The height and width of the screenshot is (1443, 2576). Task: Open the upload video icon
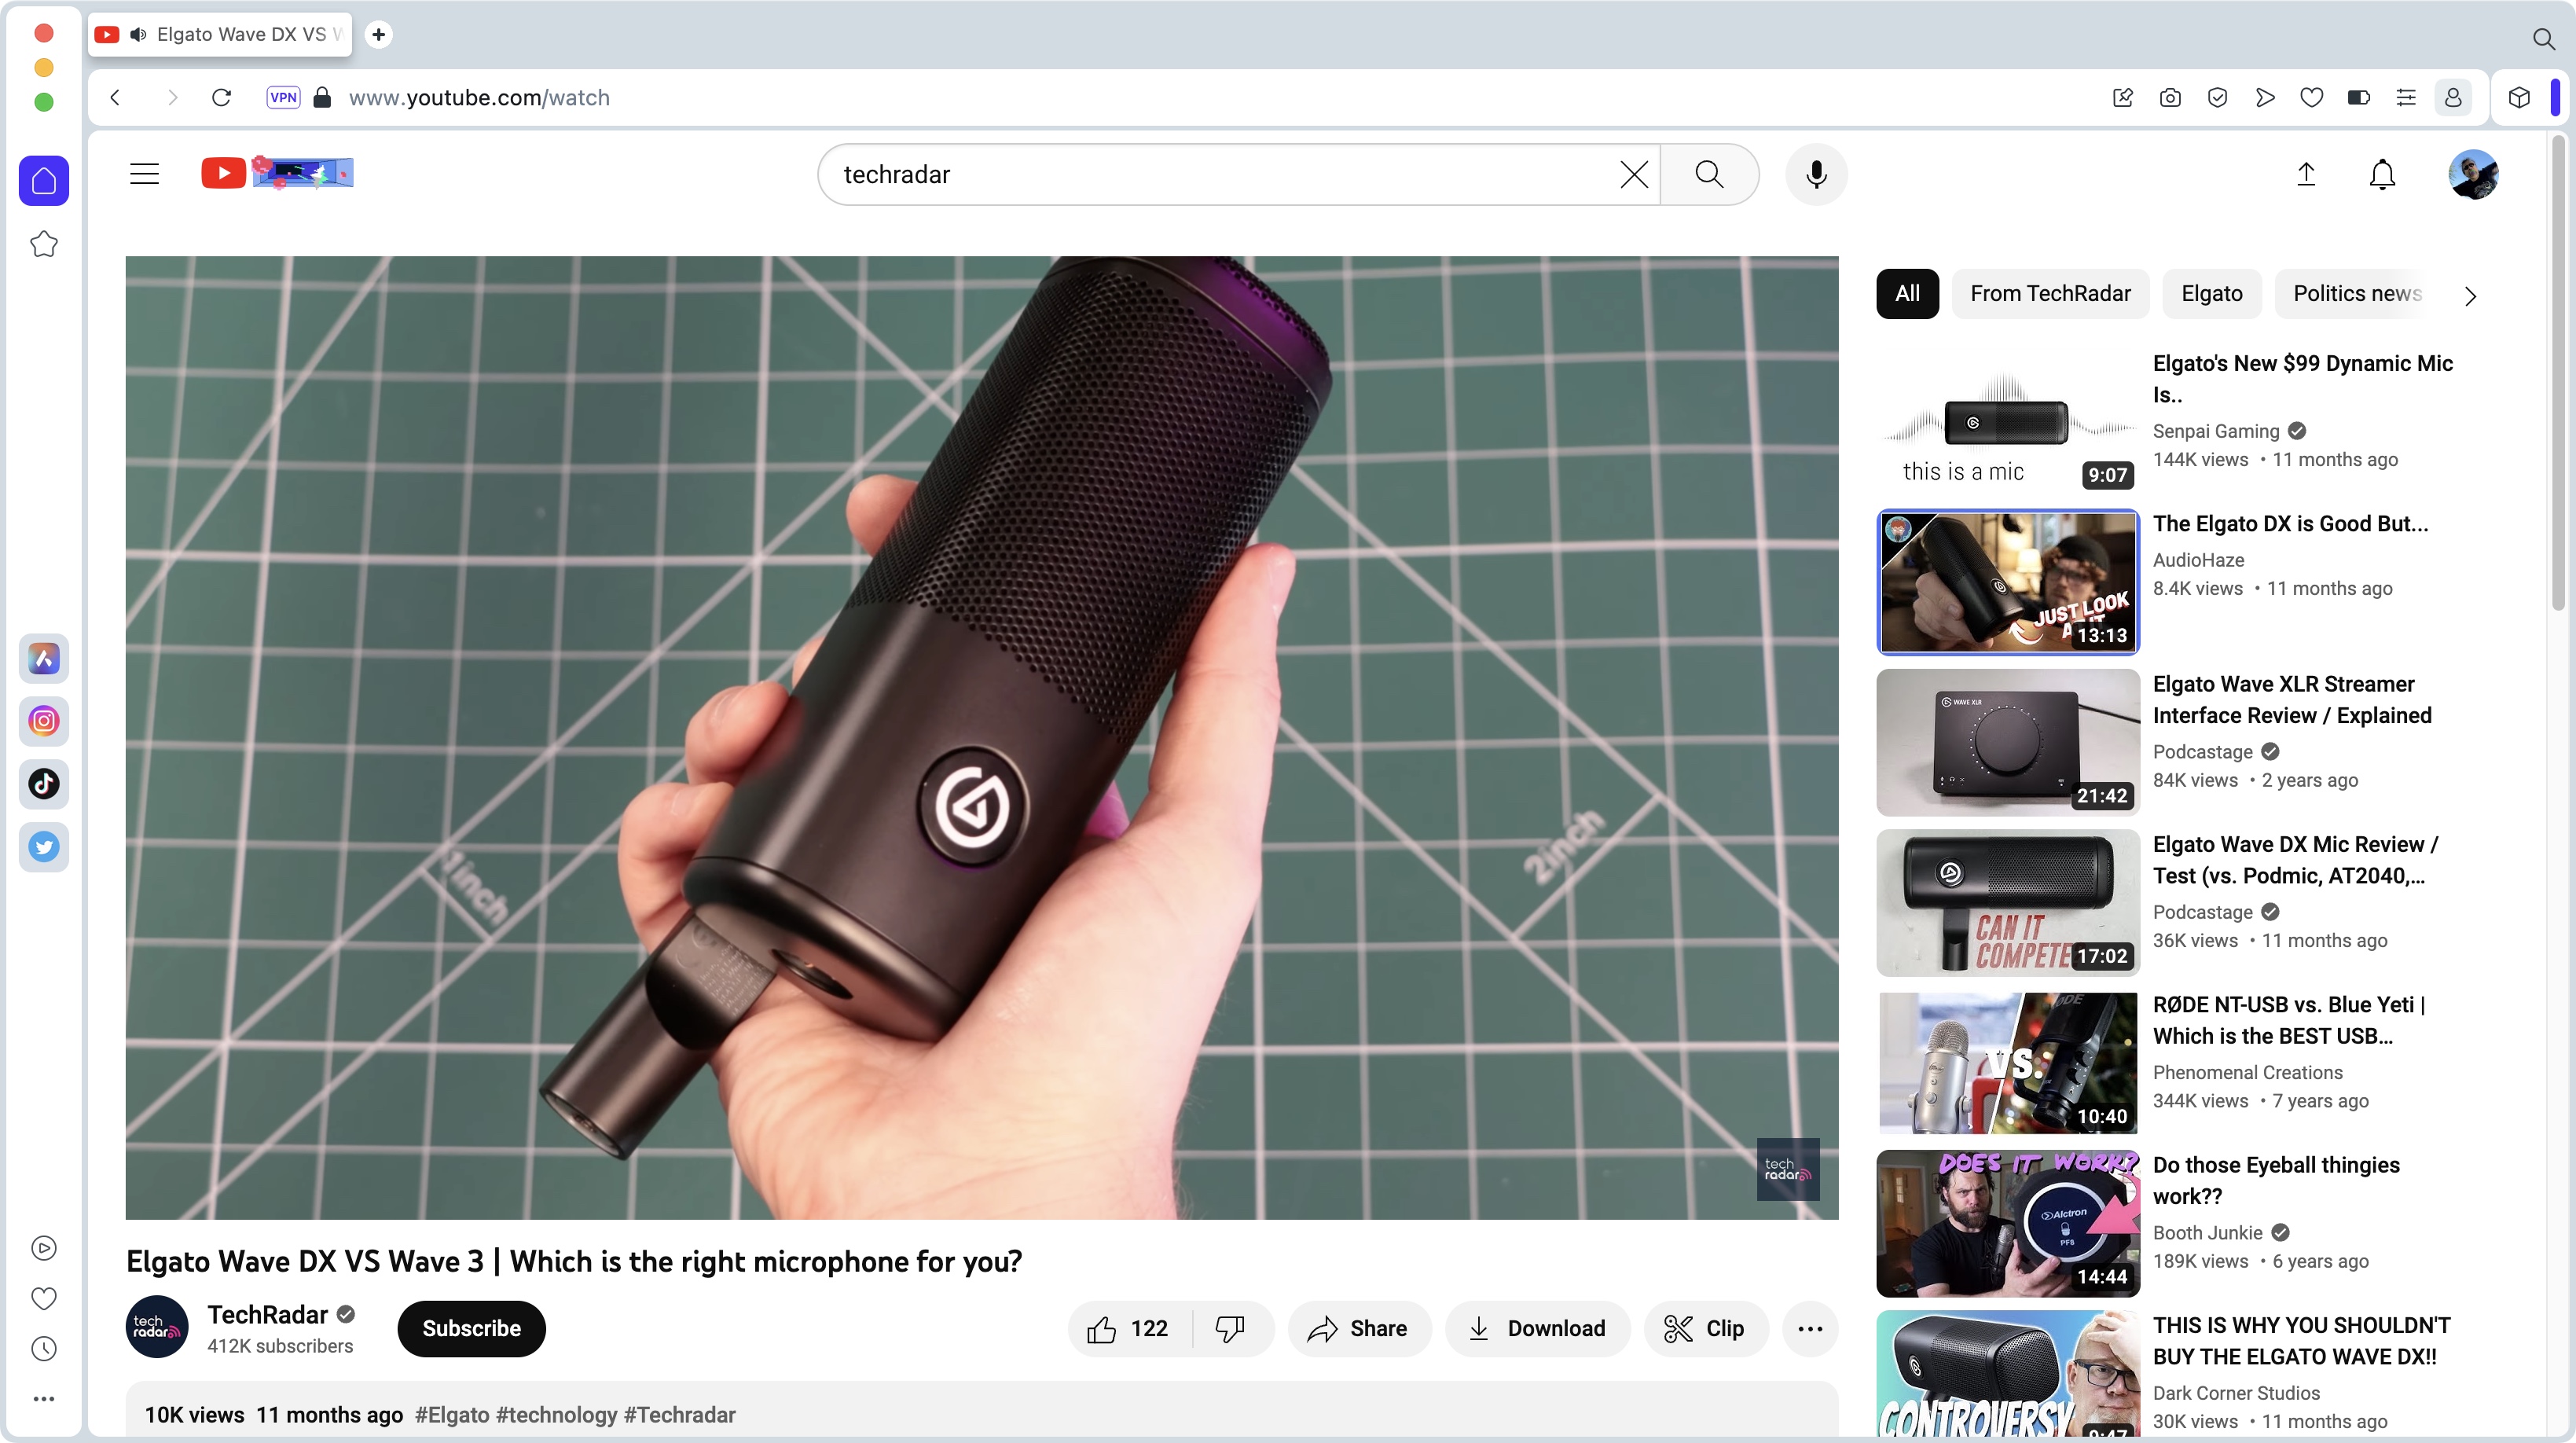coord(2306,174)
